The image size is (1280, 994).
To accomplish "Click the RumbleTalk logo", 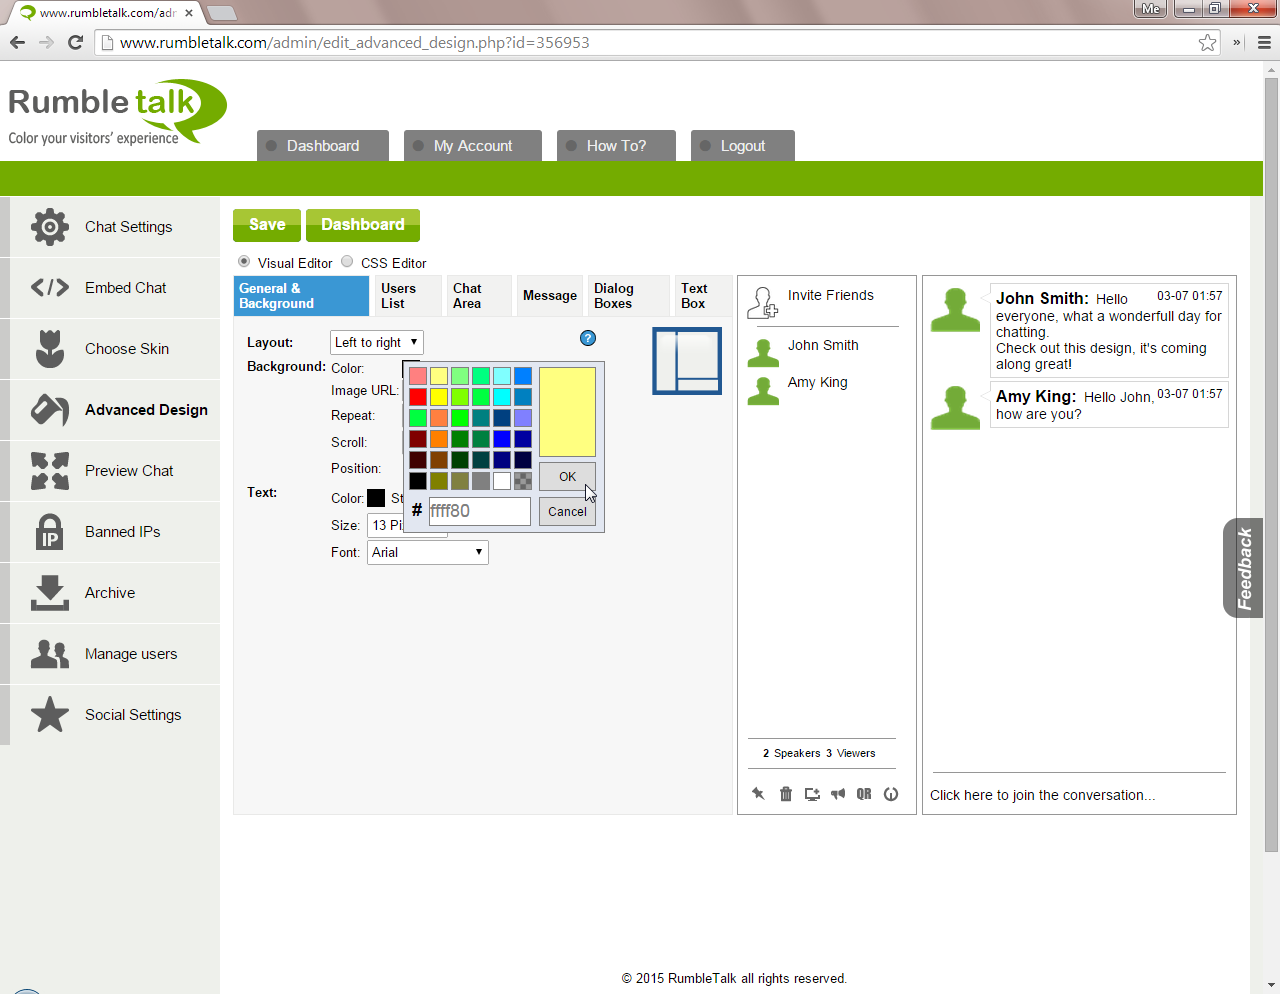I will click(117, 112).
